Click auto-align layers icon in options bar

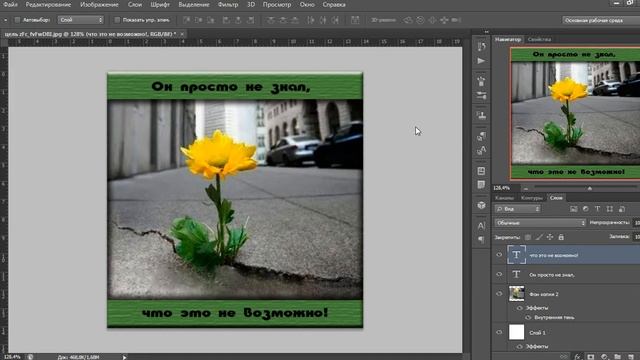coord(355,20)
